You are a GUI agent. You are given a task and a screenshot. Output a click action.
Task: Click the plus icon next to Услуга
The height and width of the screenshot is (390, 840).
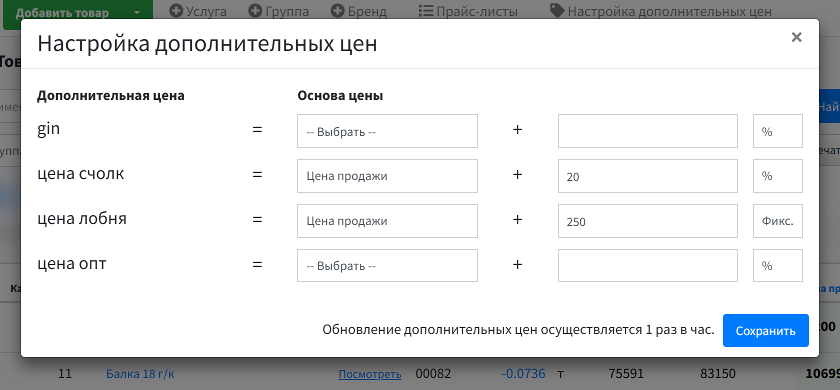(x=176, y=11)
